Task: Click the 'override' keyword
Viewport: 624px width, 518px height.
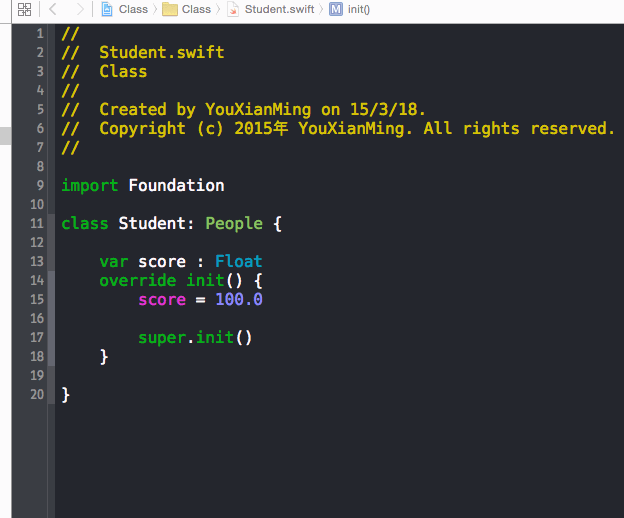Action: pyautogui.click(x=138, y=280)
